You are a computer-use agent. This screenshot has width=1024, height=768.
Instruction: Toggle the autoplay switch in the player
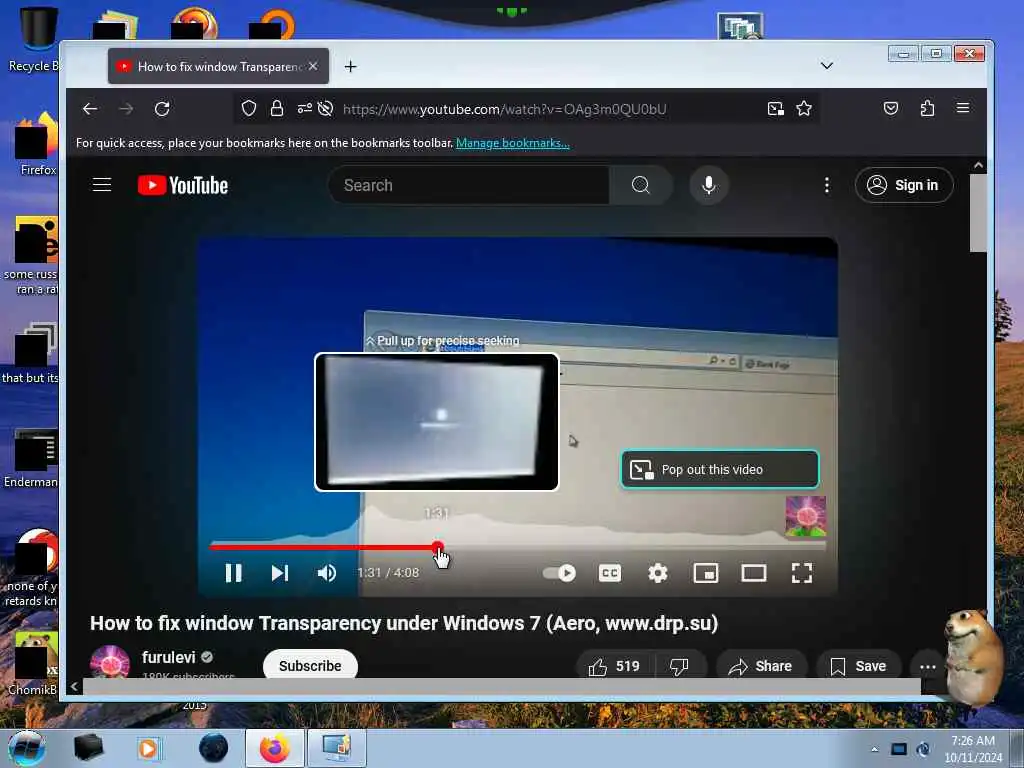tap(559, 573)
